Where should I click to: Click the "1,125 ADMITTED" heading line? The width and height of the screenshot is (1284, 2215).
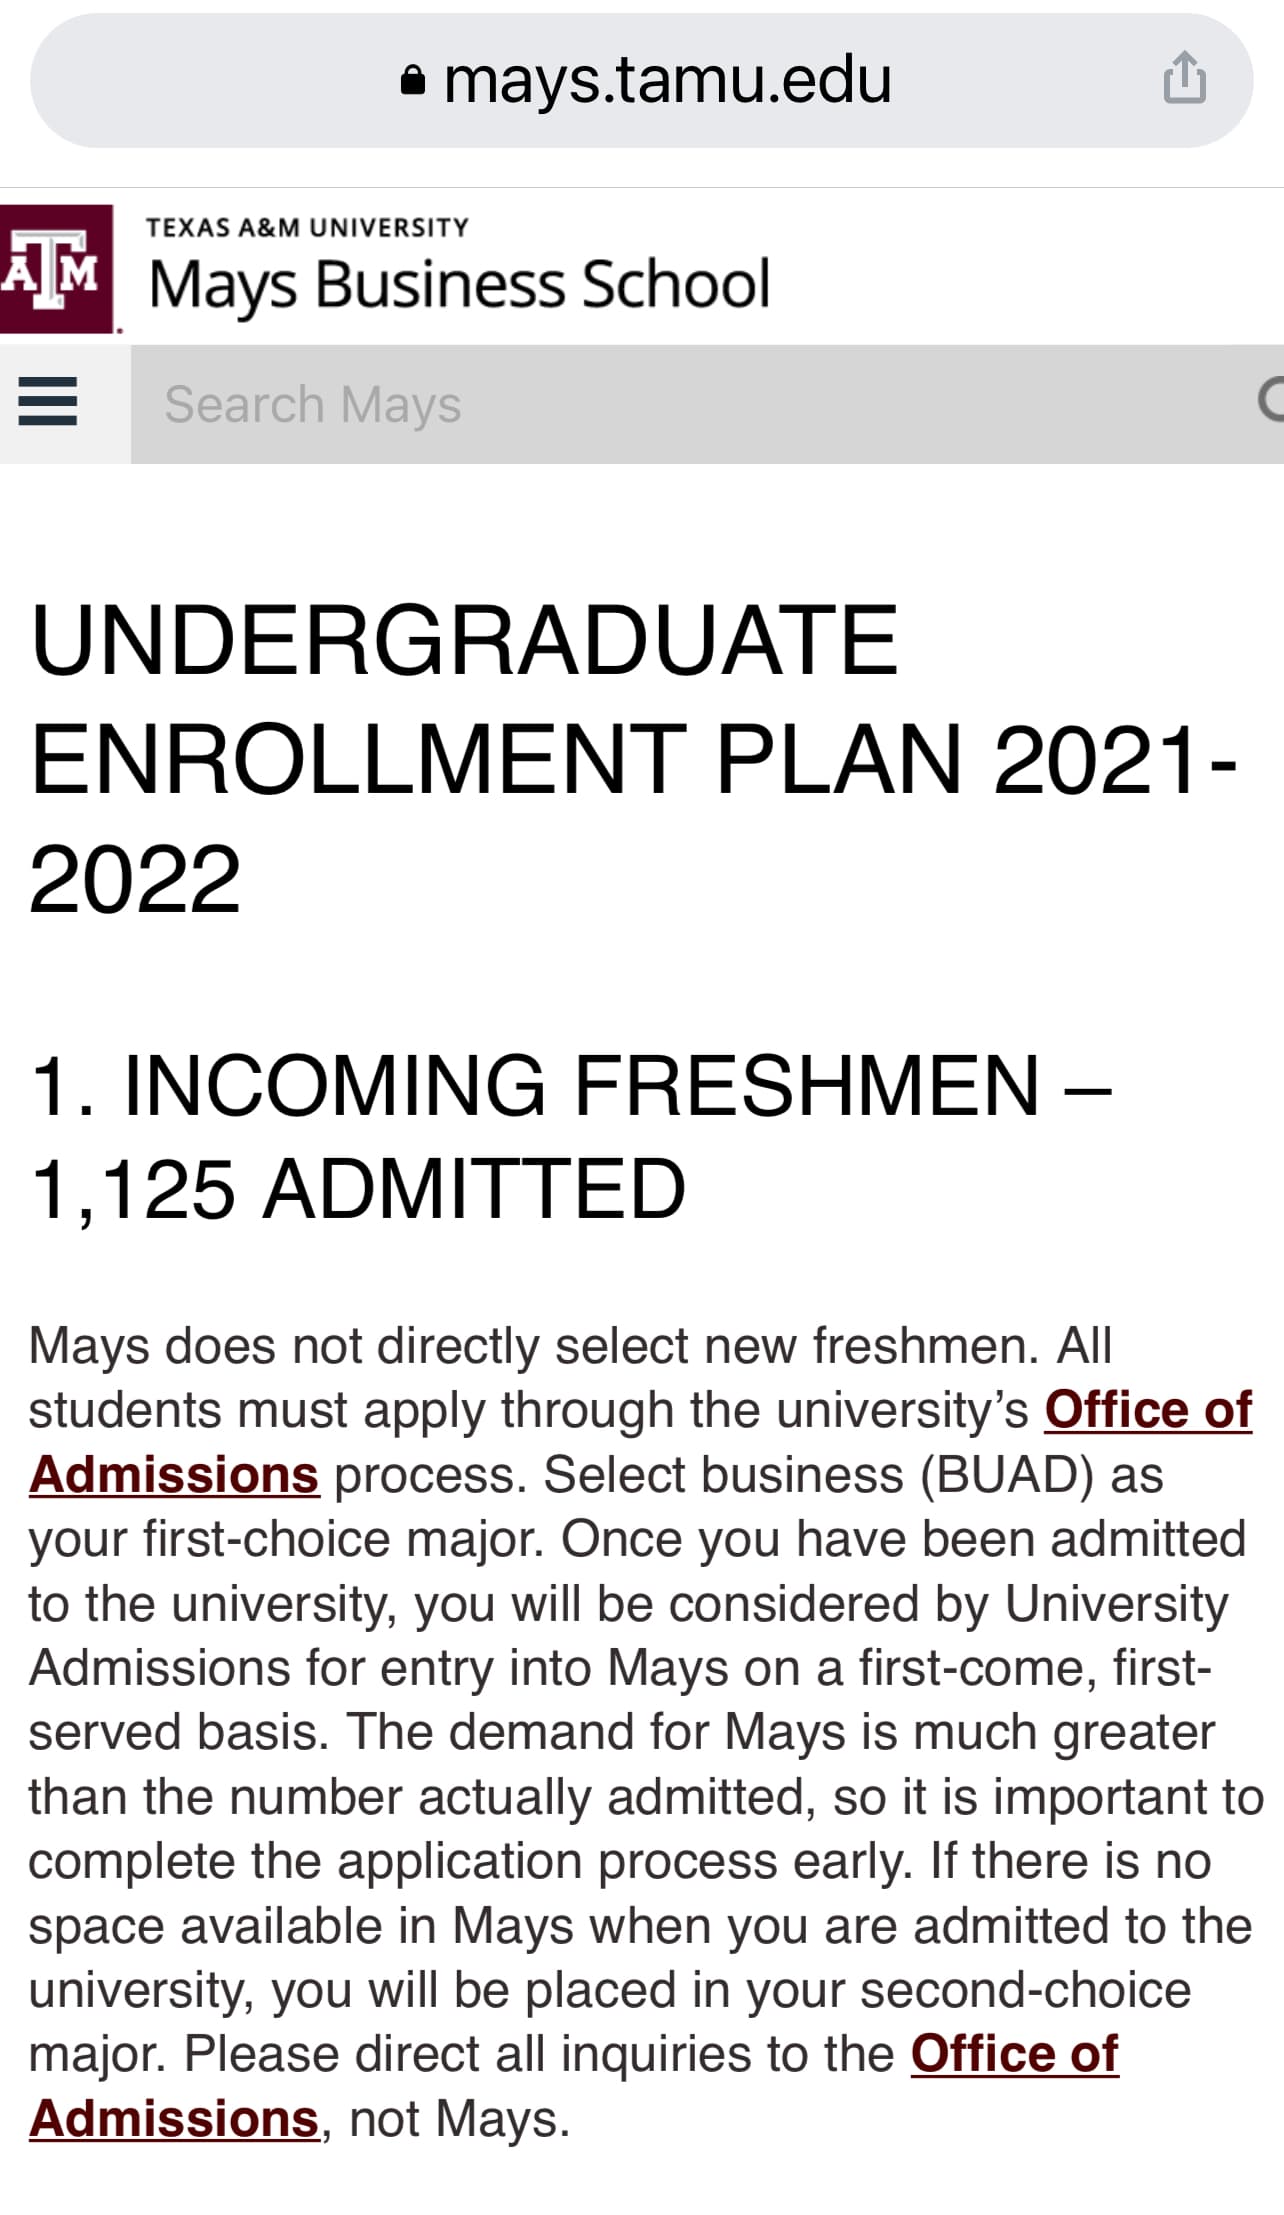[x=358, y=1188]
